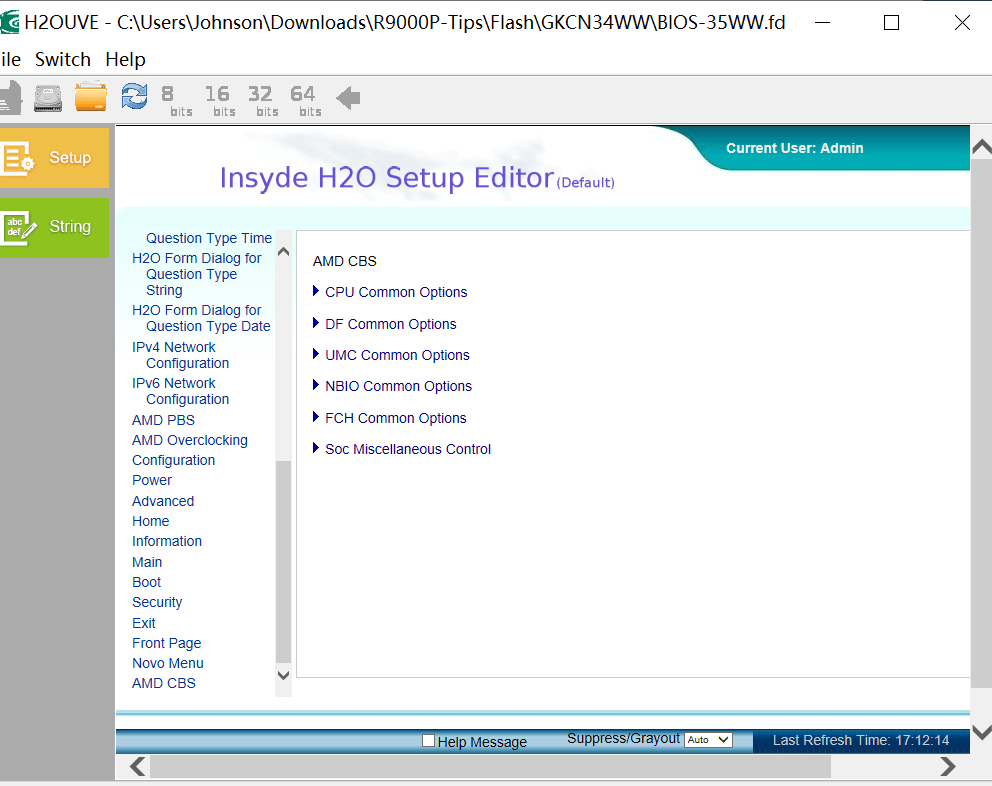
Task: Select Information in form list
Action: tap(167, 541)
